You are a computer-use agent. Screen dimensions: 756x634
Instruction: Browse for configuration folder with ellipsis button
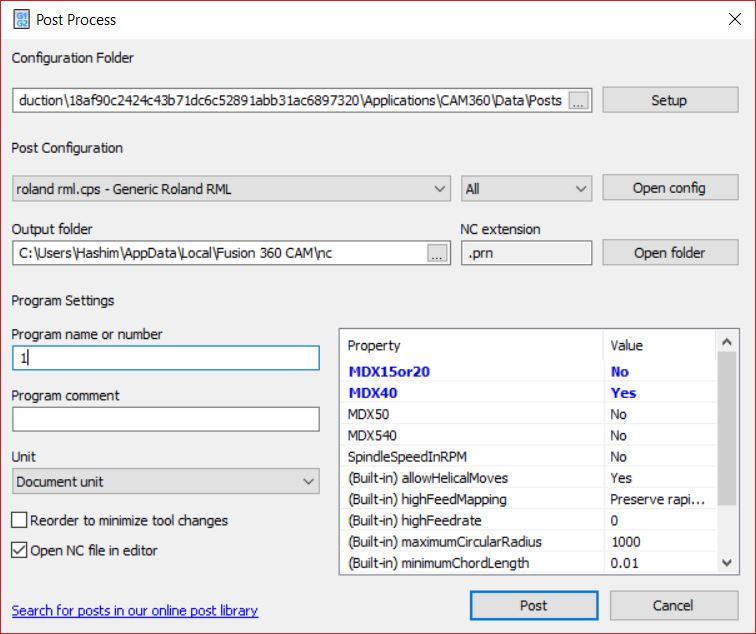(x=579, y=100)
